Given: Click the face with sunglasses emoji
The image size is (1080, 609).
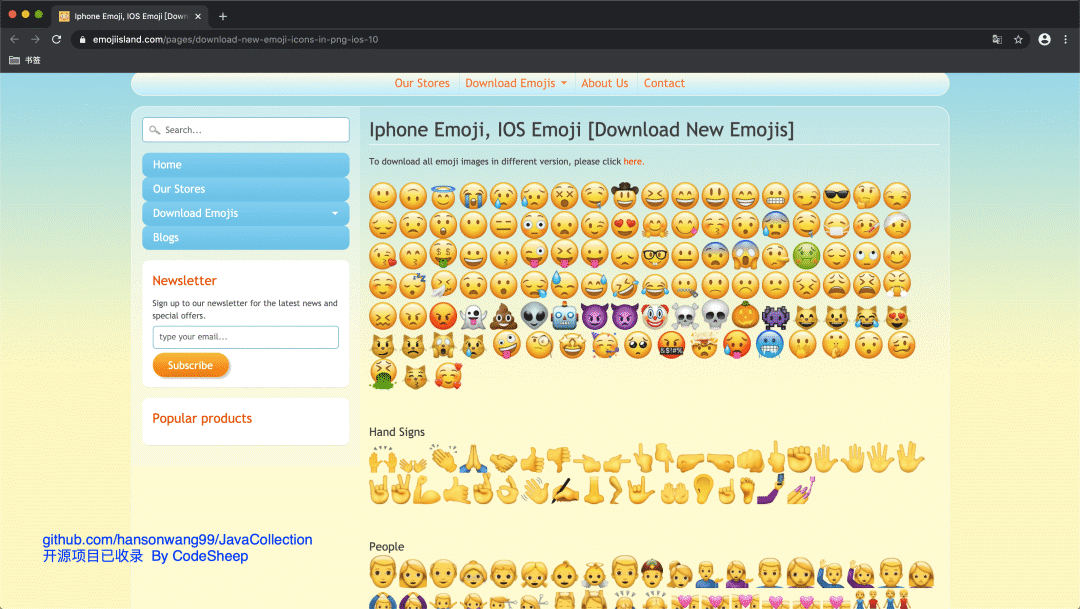Looking at the screenshot, I should (836, 196).
